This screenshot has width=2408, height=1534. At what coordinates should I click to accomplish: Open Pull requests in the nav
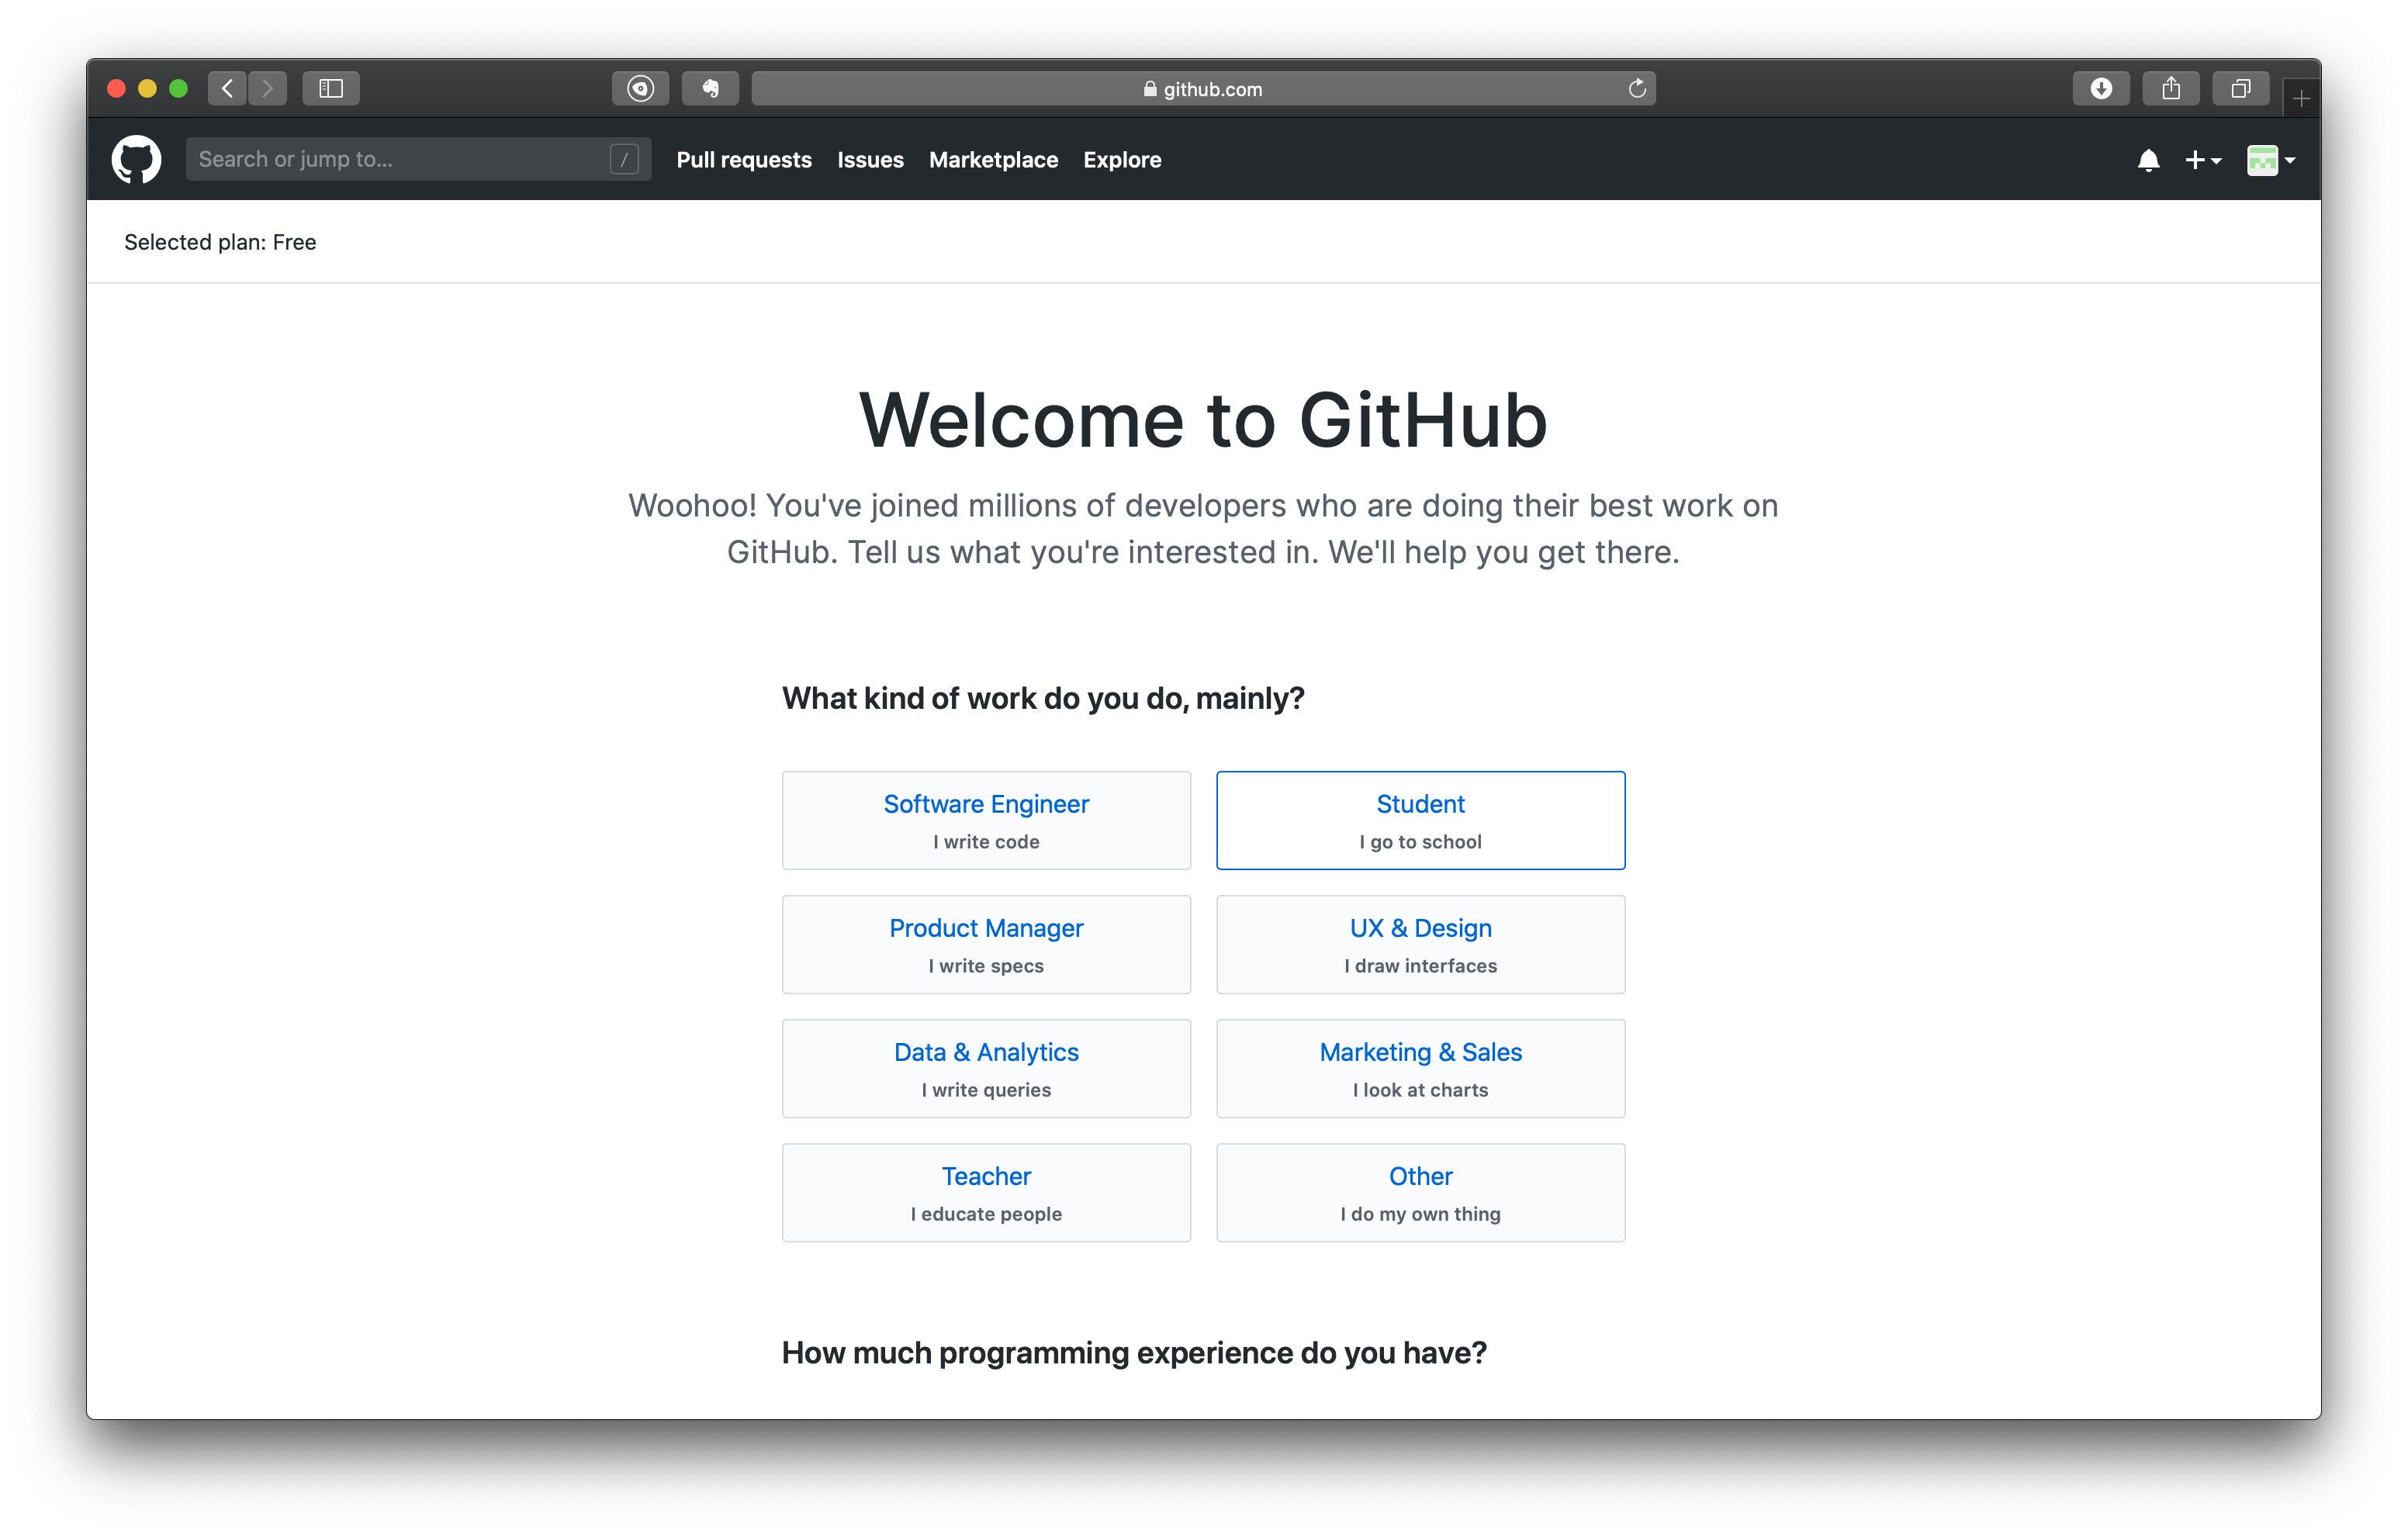(x=744, y=160)
